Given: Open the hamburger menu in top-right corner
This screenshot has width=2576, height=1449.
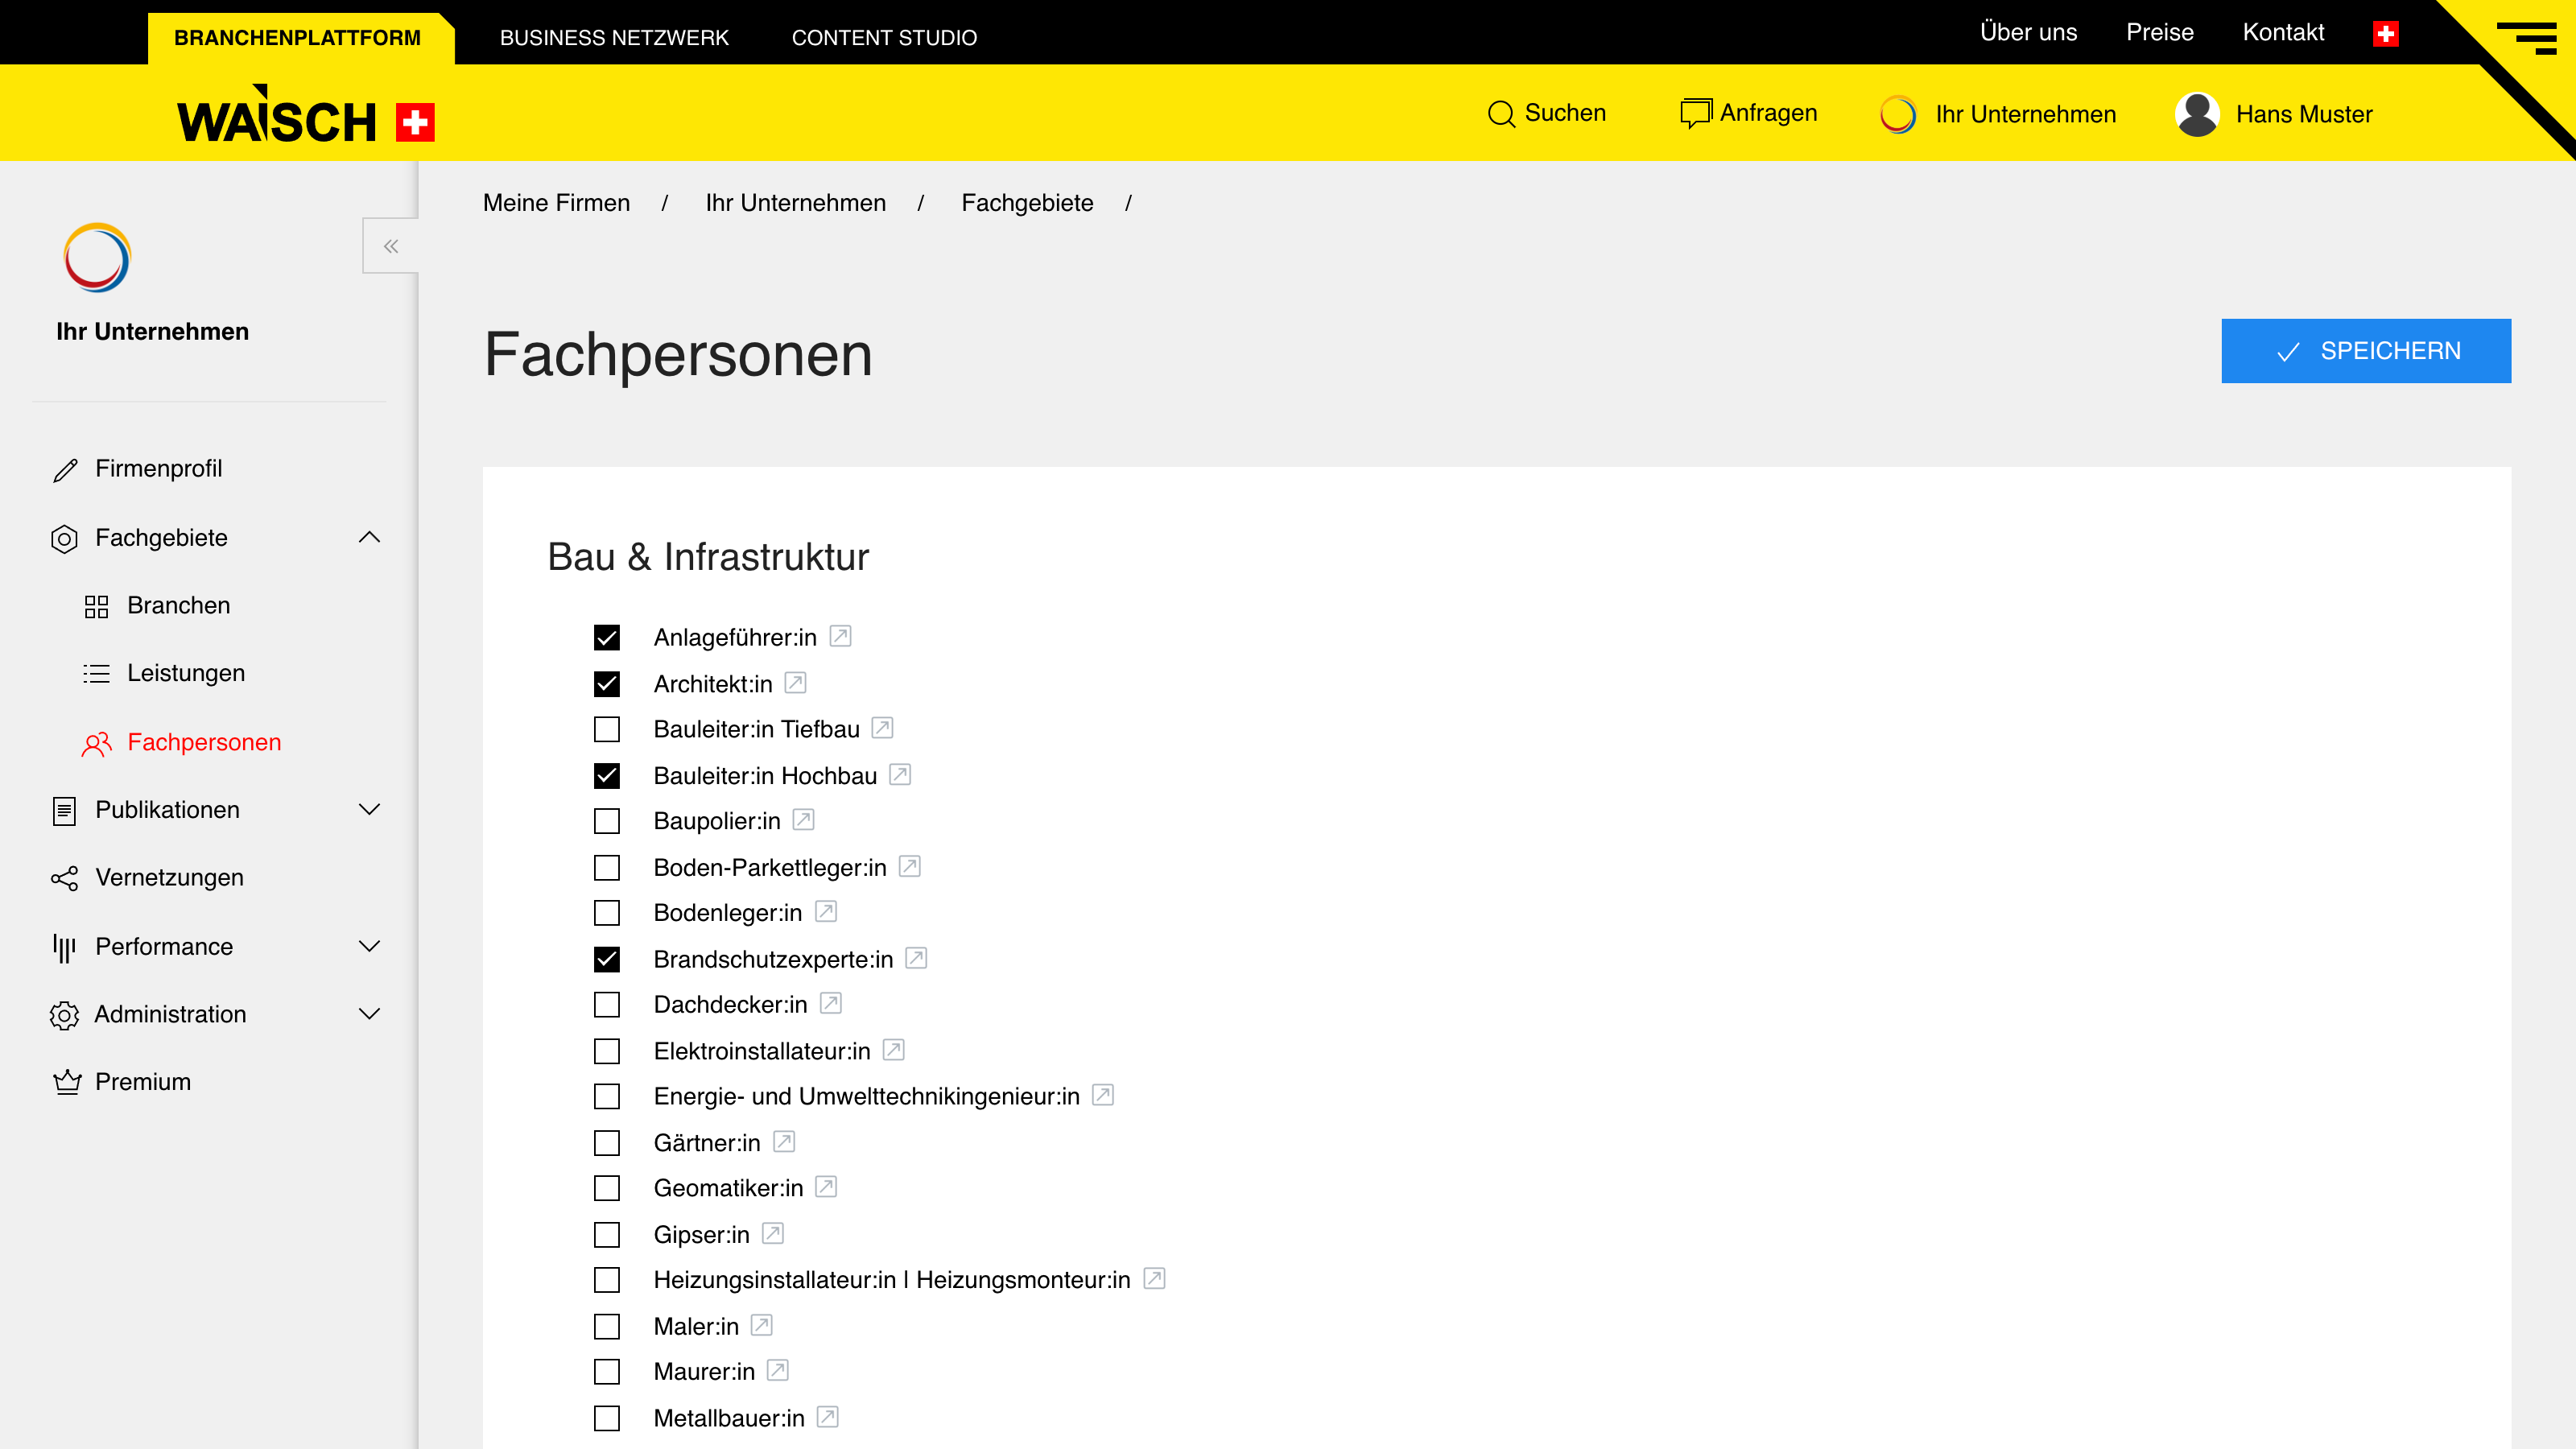Looking at the screenshot, I should pyautogui.click(x=2527, y=37).
